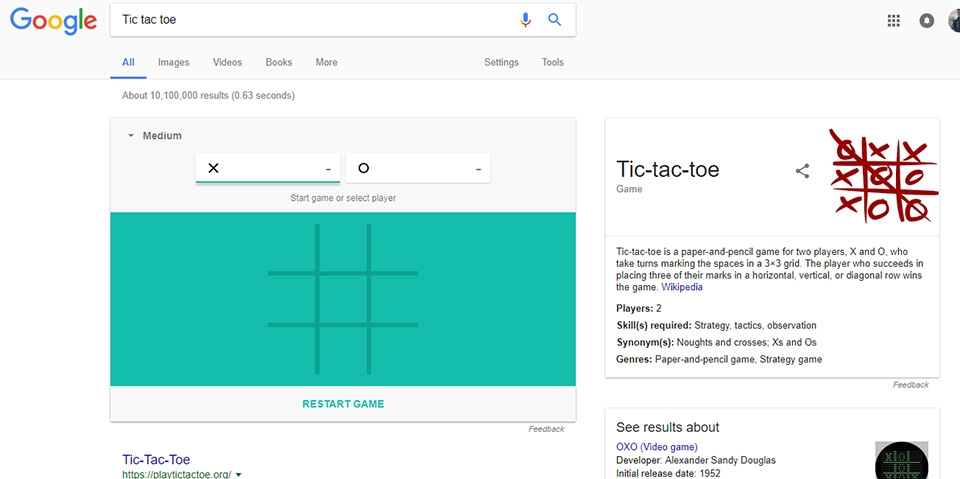The image size is (960, 479).
Task: Open the red tic-tac-toe panel image
Action: [x=884, y=175]
